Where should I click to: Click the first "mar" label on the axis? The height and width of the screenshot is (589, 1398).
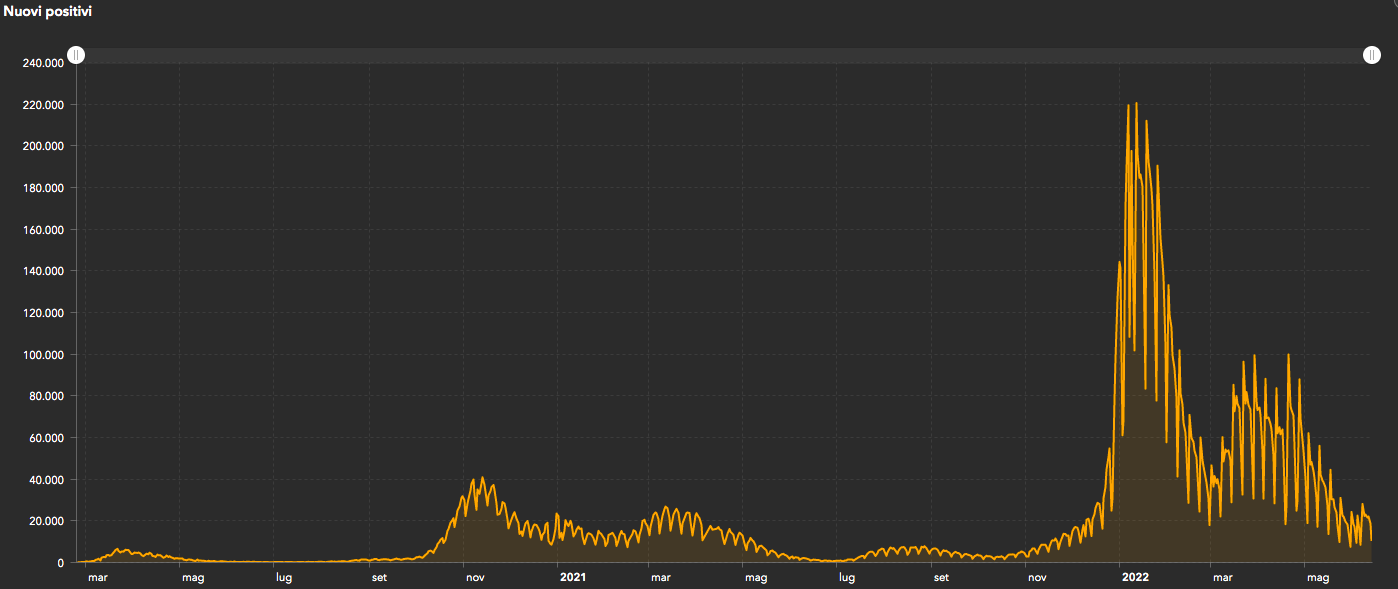[x=98, y=577]
